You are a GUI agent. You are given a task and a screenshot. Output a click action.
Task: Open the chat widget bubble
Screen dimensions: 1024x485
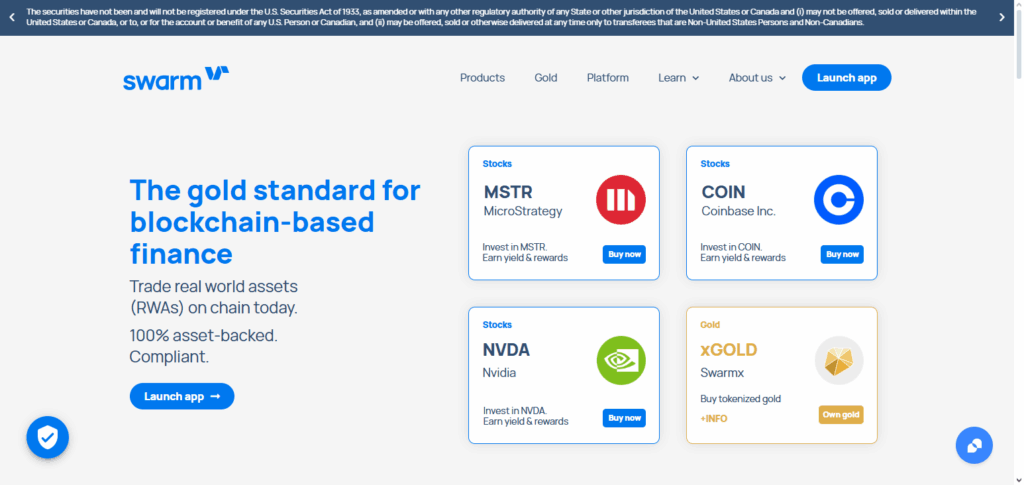point(974,445)
